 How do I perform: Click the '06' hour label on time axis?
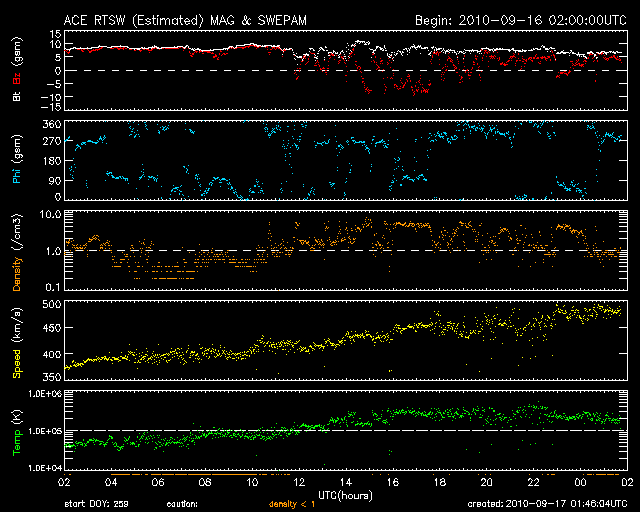(x=158, y=482)
